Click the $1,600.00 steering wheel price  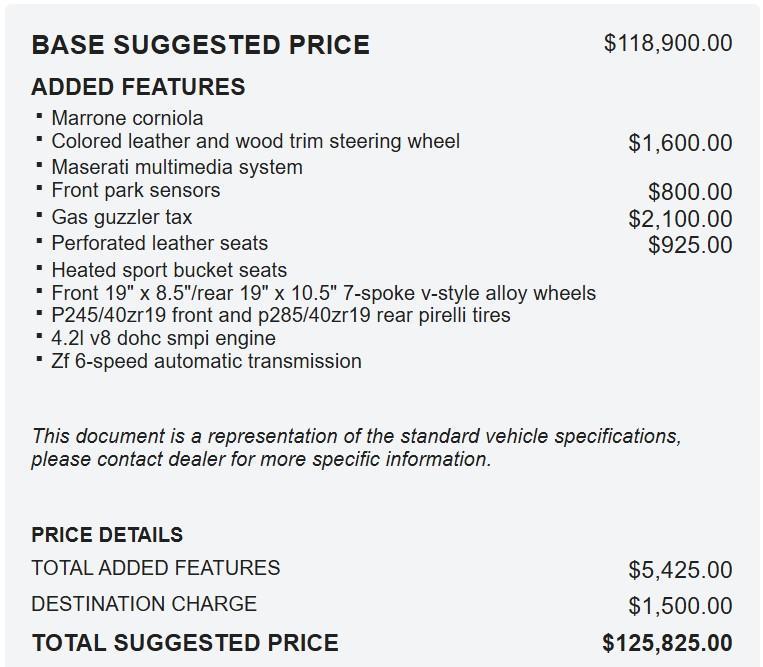pyautogui.click(x=680, y=143)
